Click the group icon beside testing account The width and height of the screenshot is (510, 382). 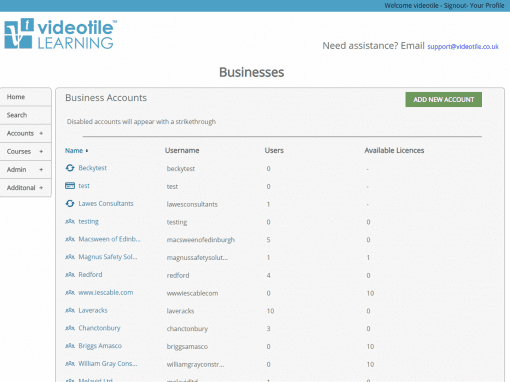click(70, 221)
